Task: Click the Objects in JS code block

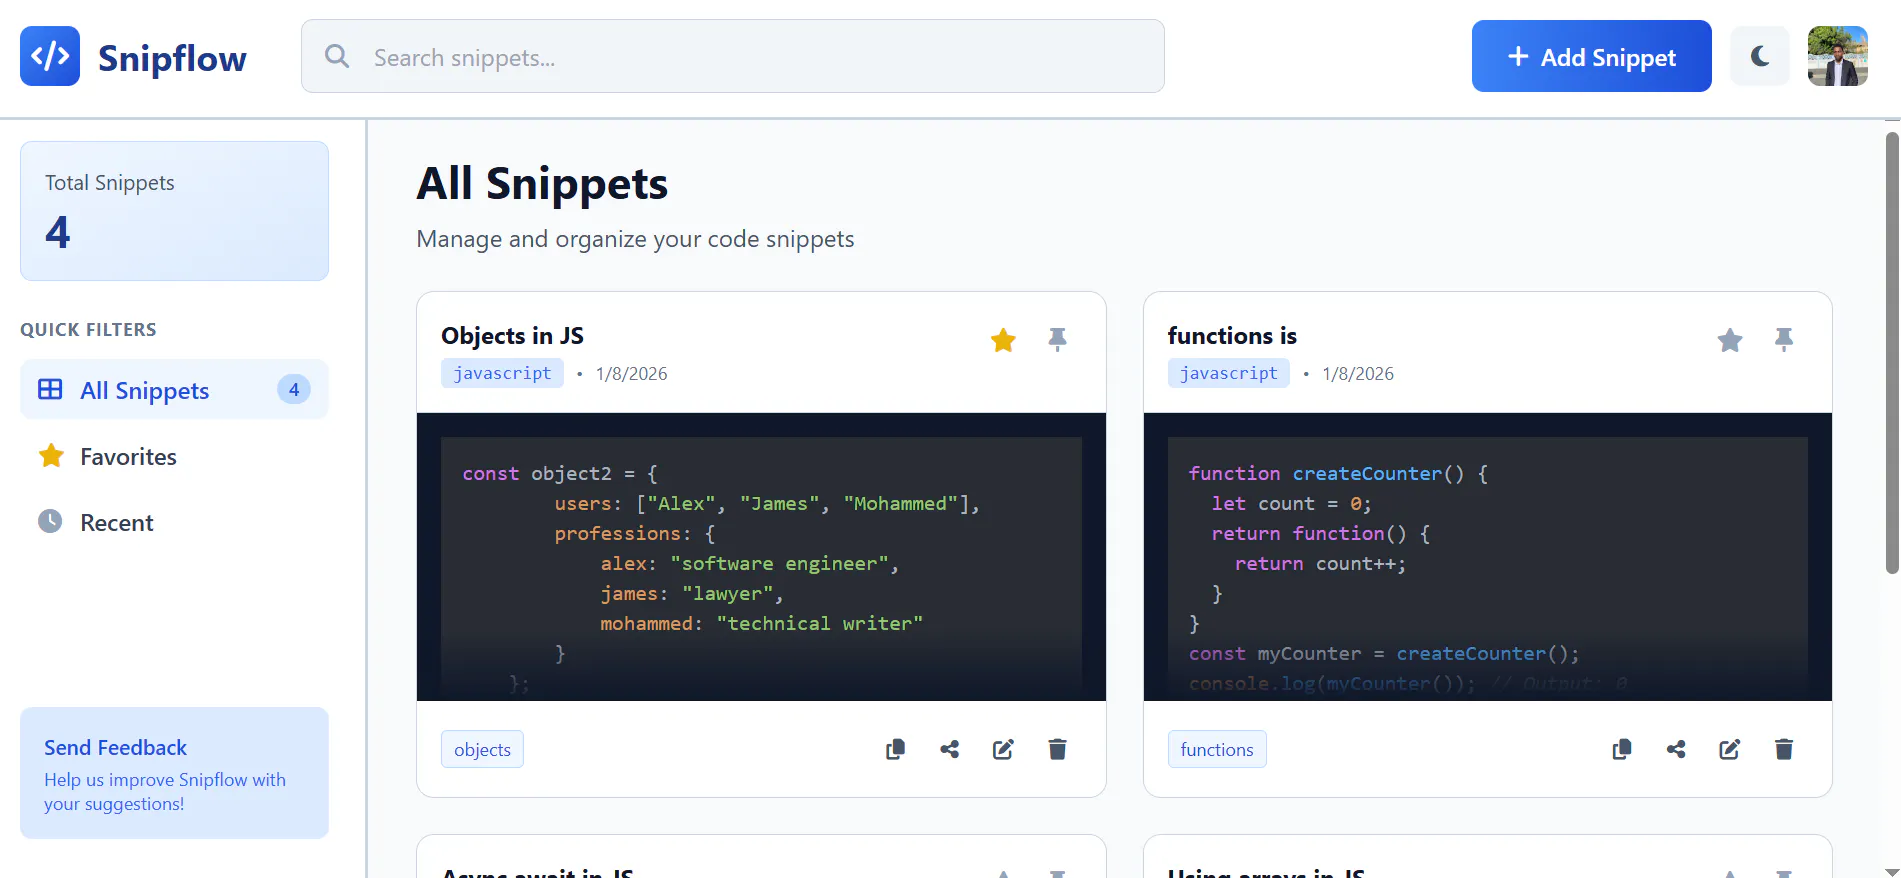Action: click(761, 557)
